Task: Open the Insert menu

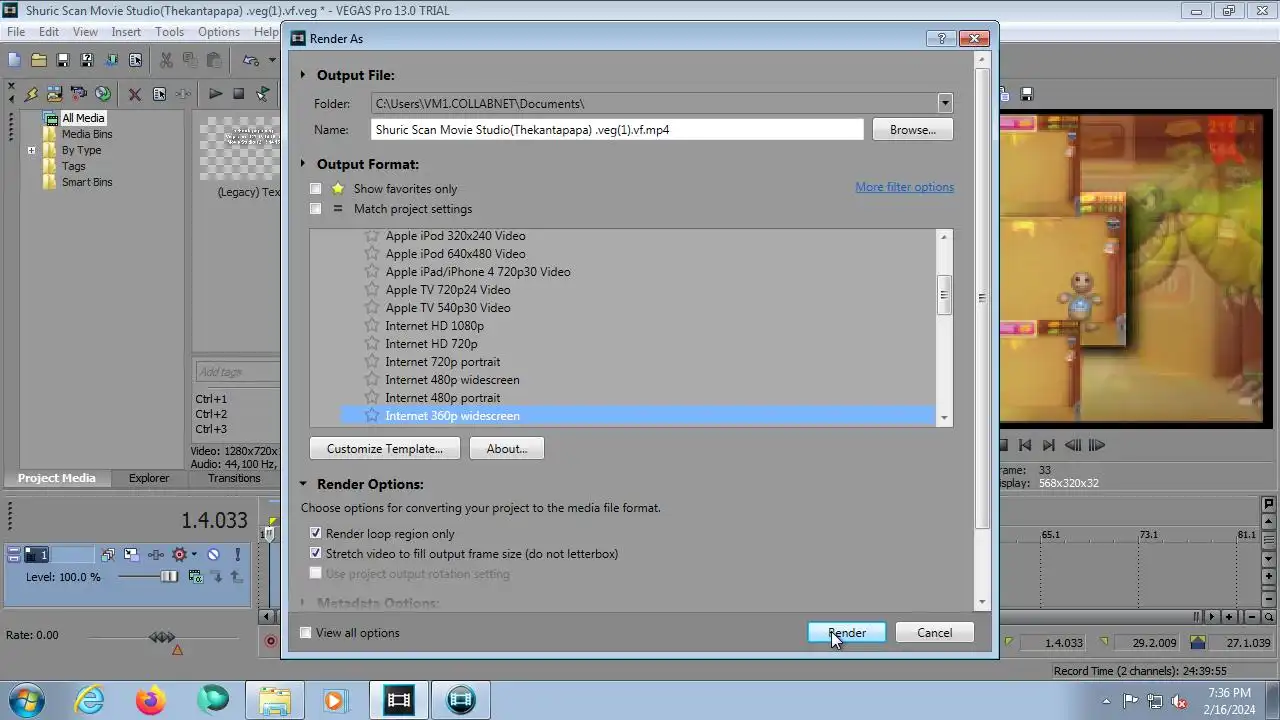Action: point(126,32)
